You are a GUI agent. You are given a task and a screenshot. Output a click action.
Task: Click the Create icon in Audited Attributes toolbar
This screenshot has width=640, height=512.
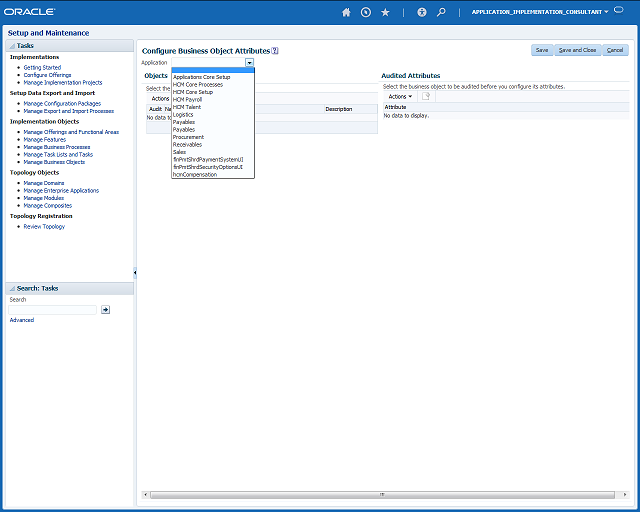click(426, 96)
